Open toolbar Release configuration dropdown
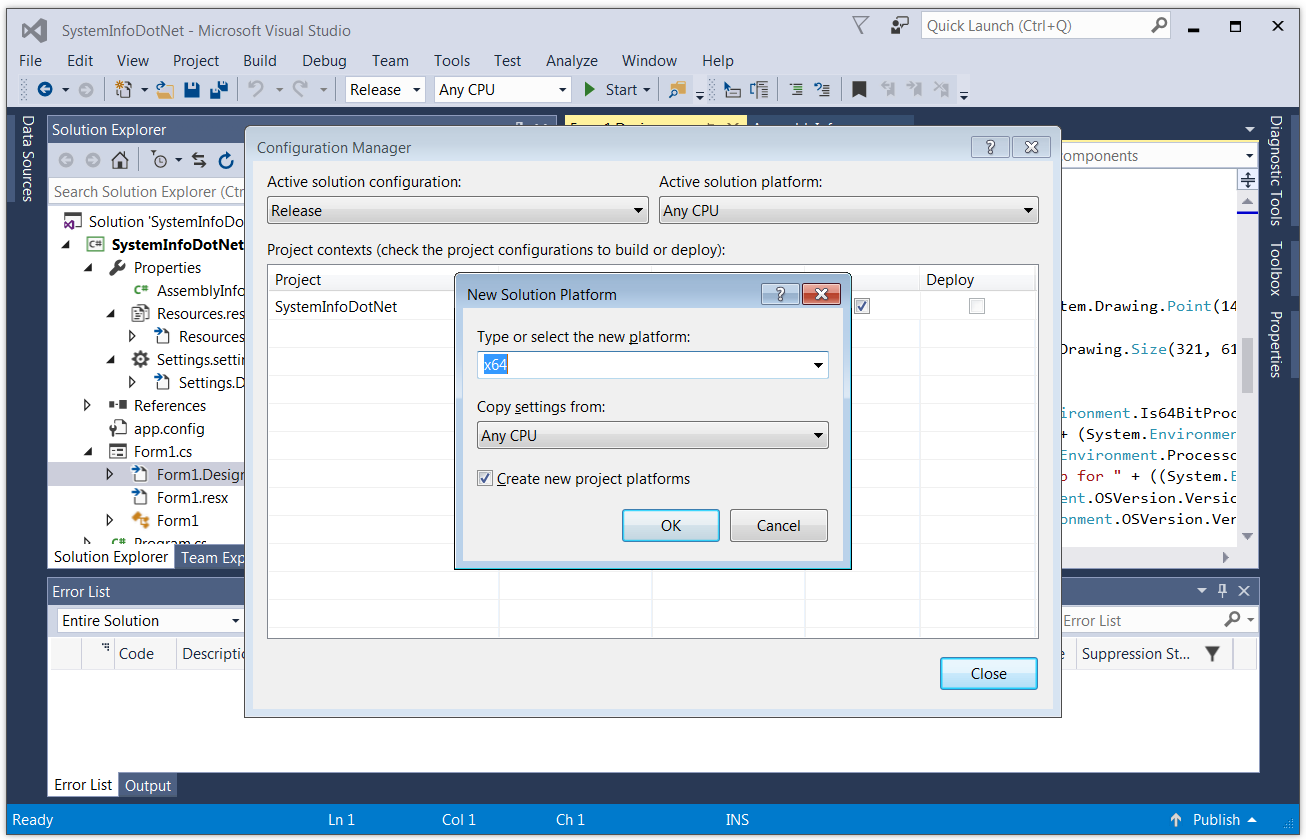 [416, 90]
